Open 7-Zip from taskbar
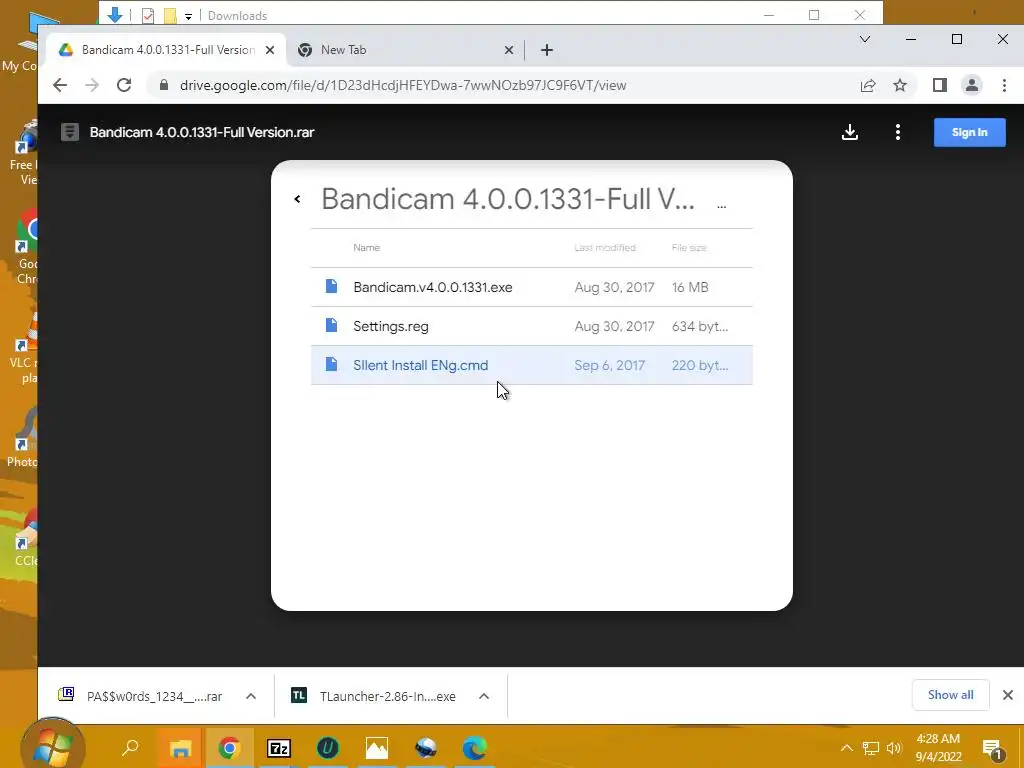The width and height of the screenshot is (1024, 768). (279, 748)
